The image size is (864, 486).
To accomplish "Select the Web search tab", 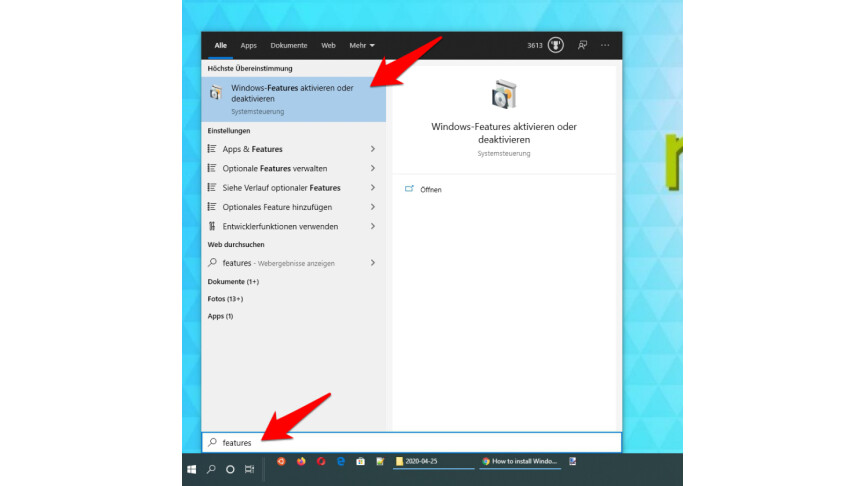I will [x=328, y=45].
